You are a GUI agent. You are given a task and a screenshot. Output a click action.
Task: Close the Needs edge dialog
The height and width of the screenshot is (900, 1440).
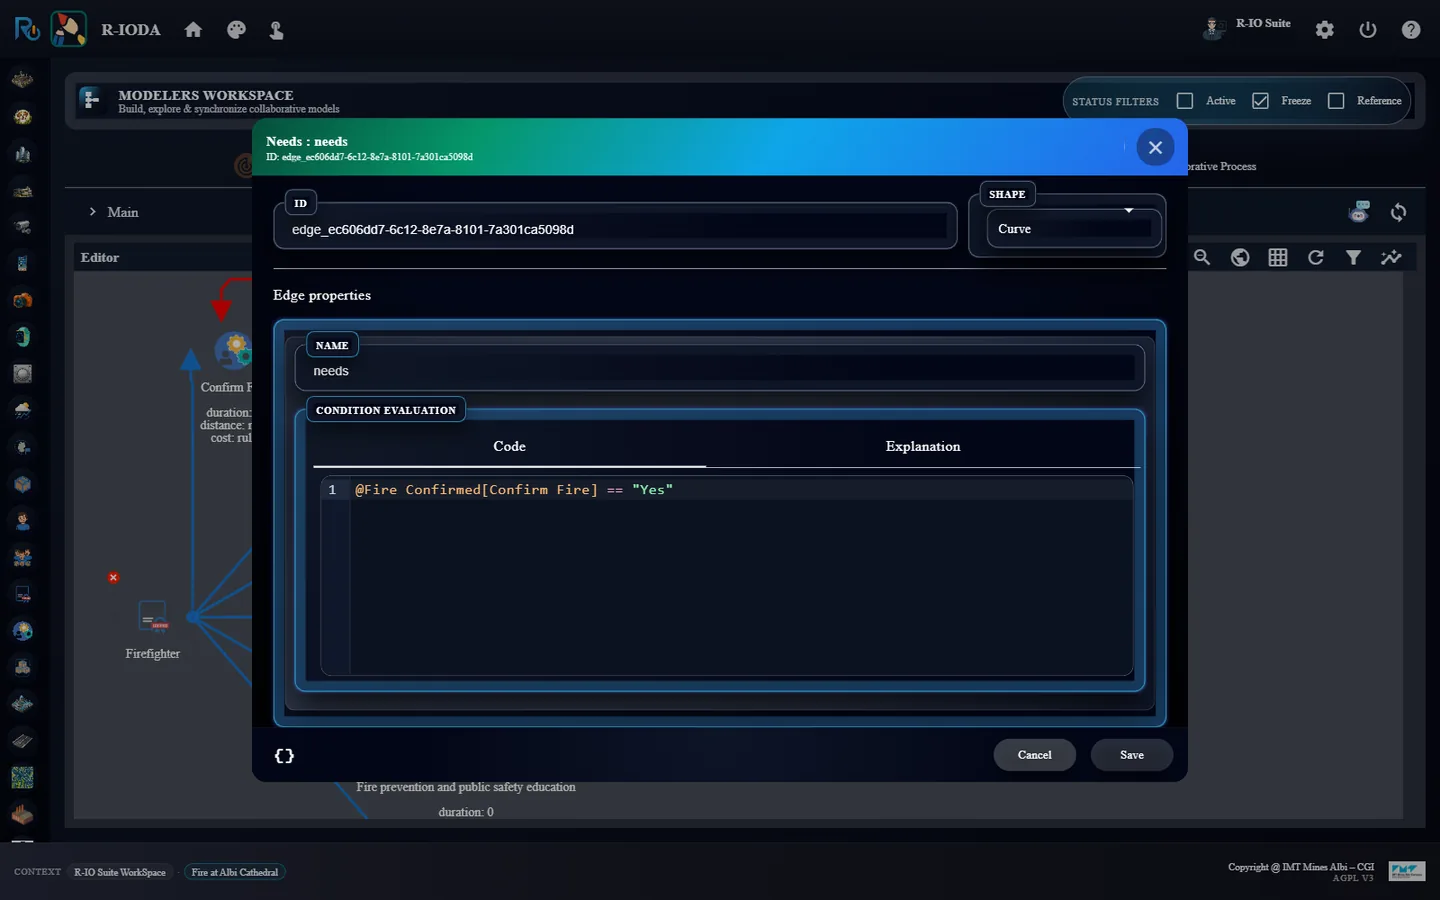(1155, 147)
